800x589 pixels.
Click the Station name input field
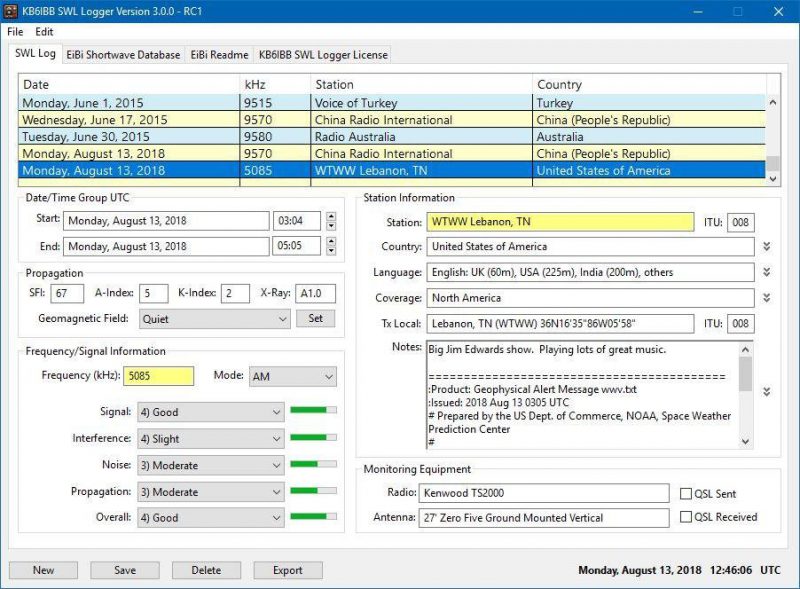pyautogui.click(x=560, y=222)
